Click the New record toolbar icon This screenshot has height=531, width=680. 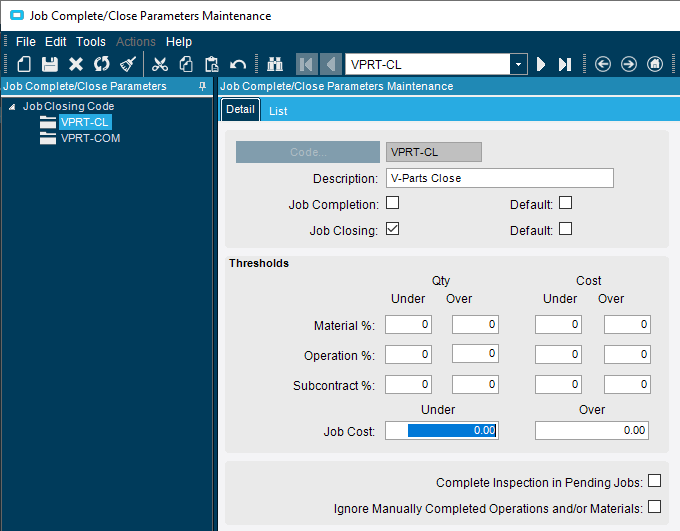click(x=24, y=64)
